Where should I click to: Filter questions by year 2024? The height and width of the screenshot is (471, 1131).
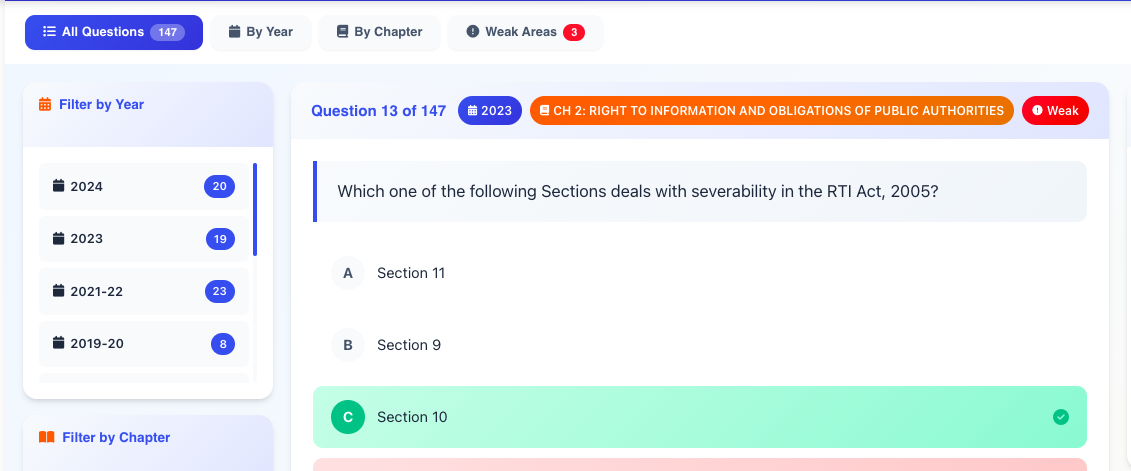click(144, 186)
